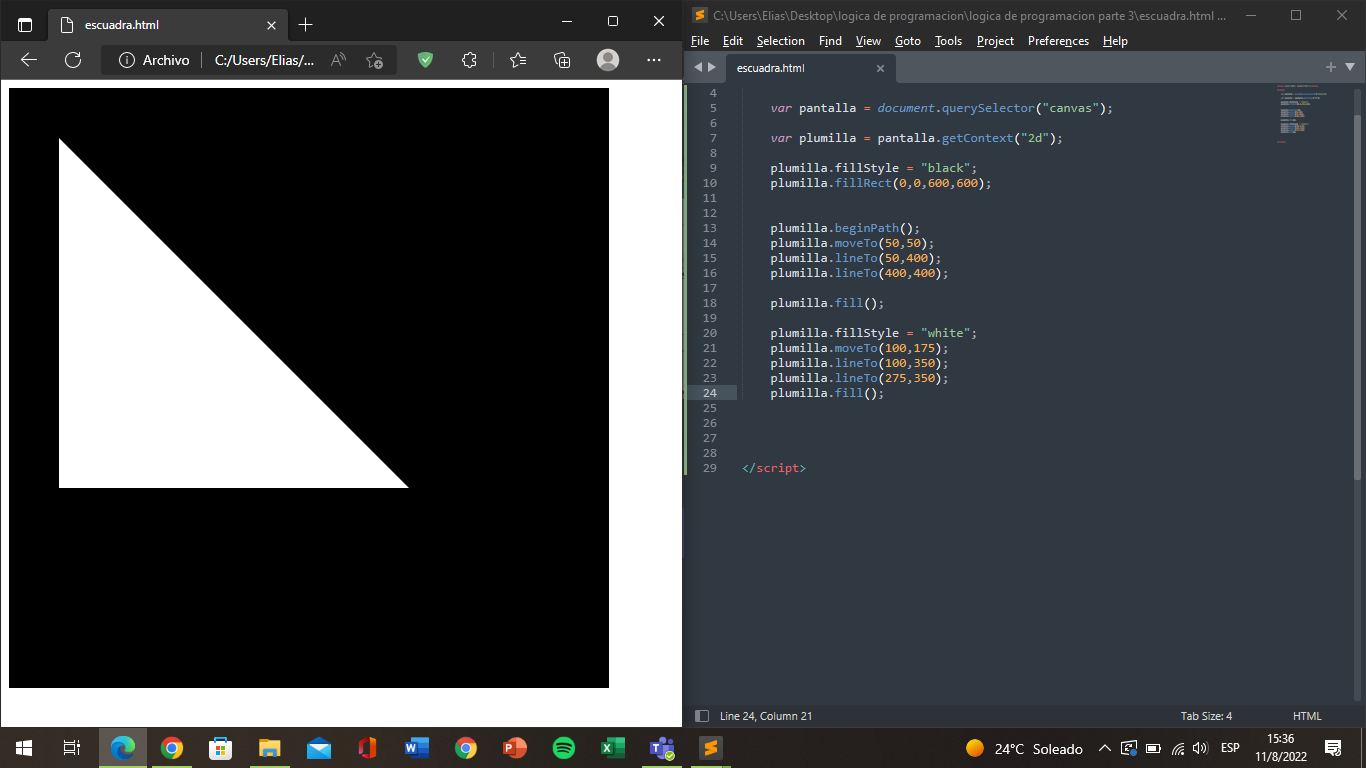
Task: Show hidden system tray icons
Action: [x=1105, y=748]
